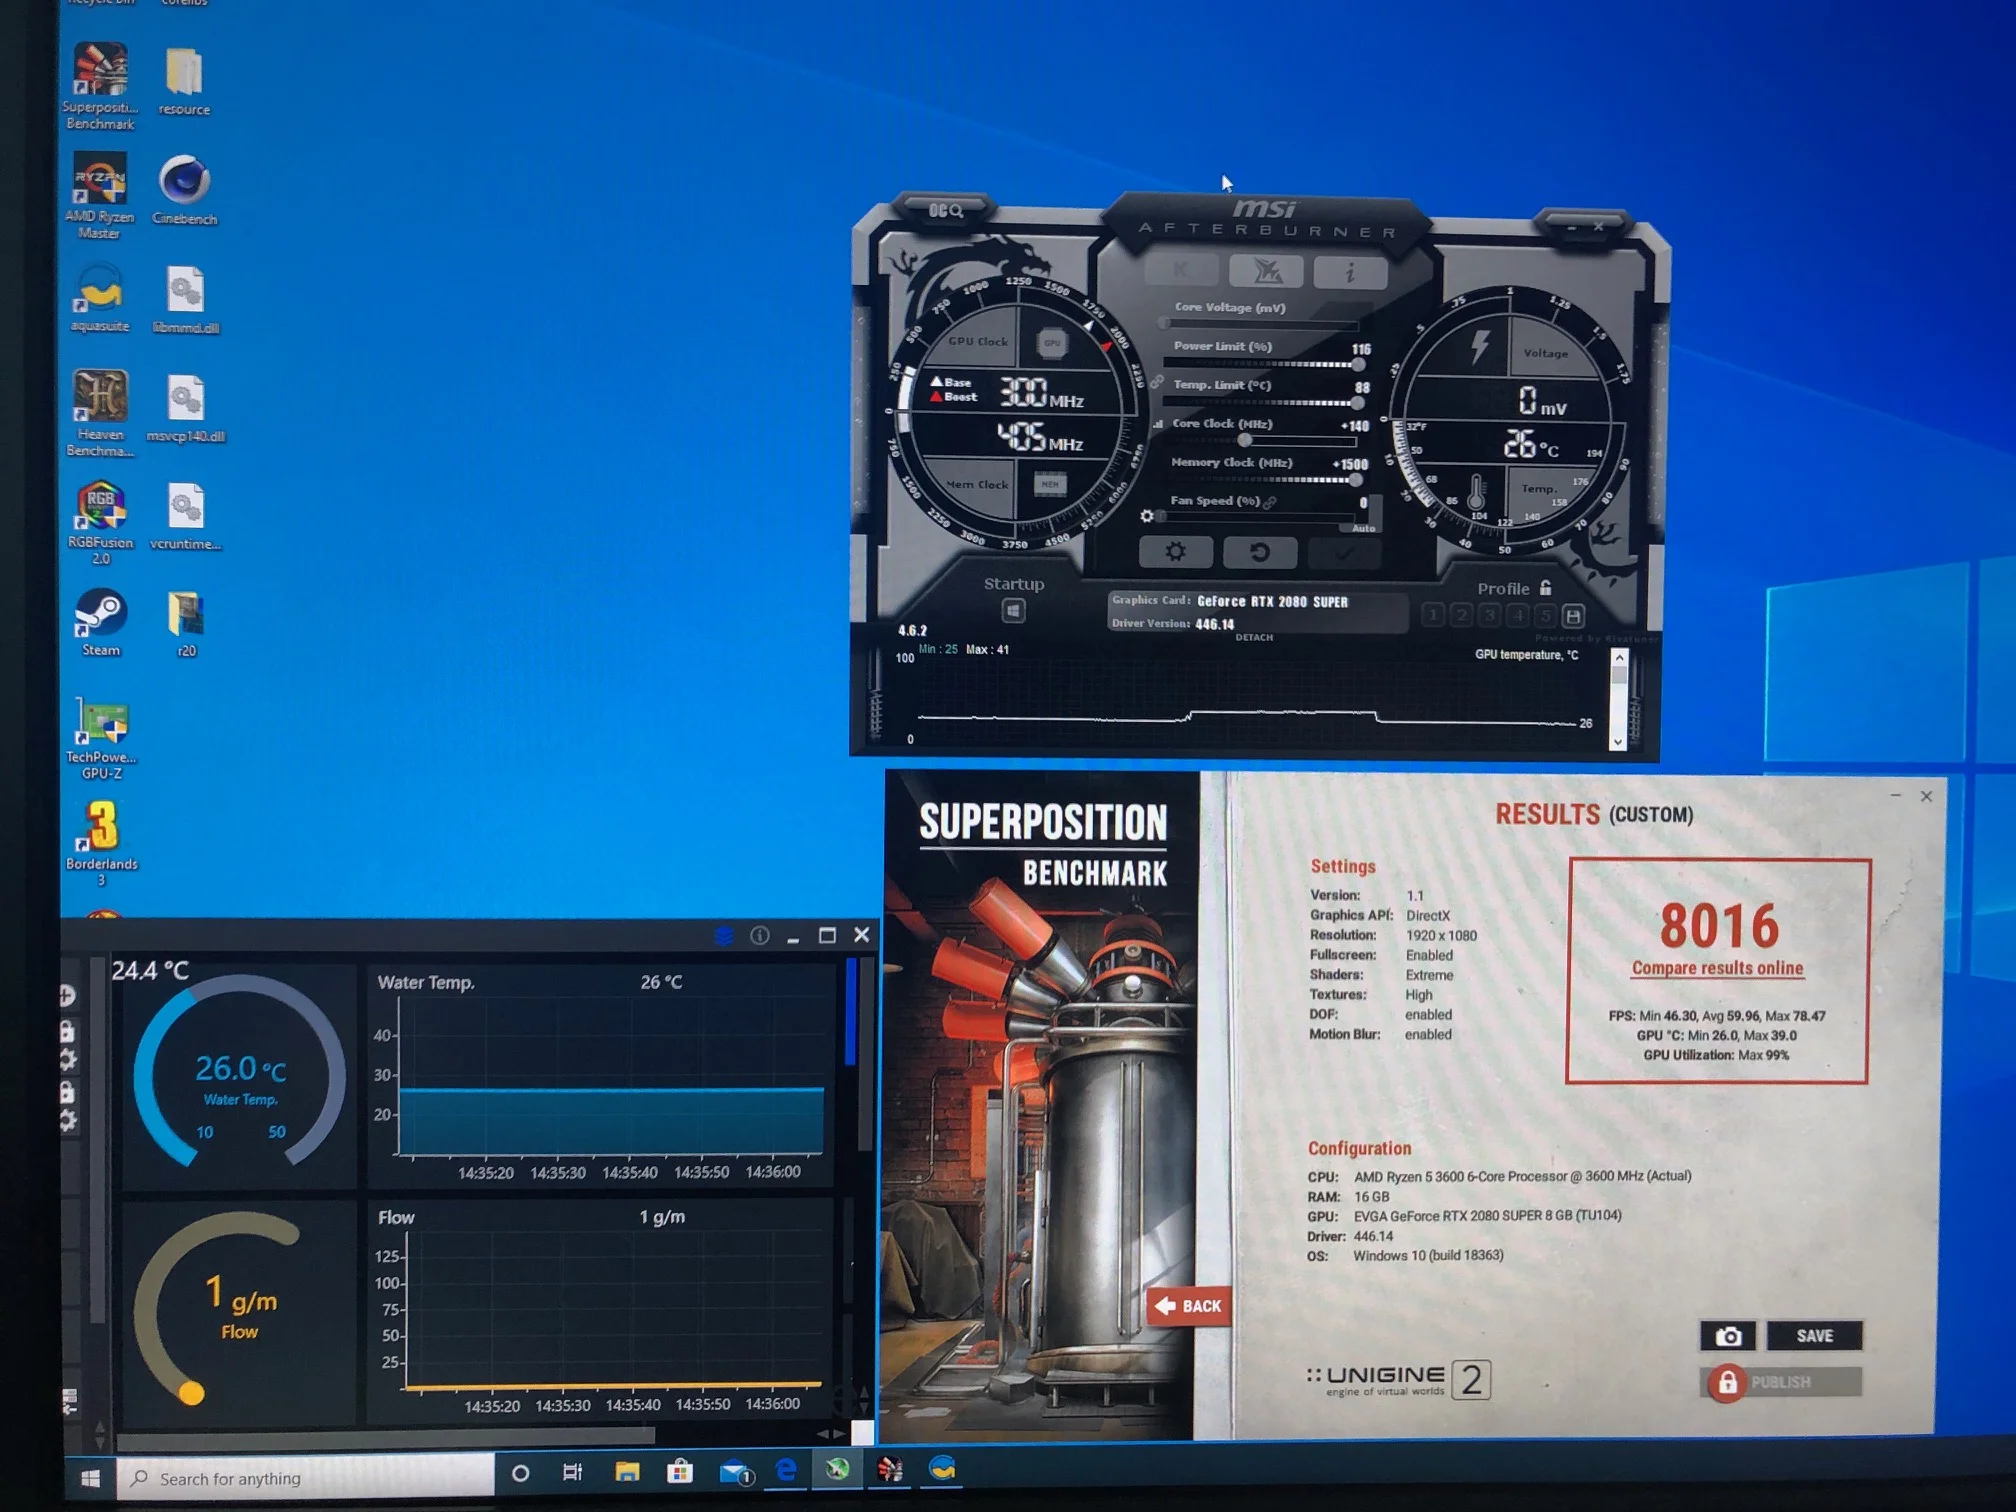
Task: Open the resource folder on desktop
Action: (184, 82)
